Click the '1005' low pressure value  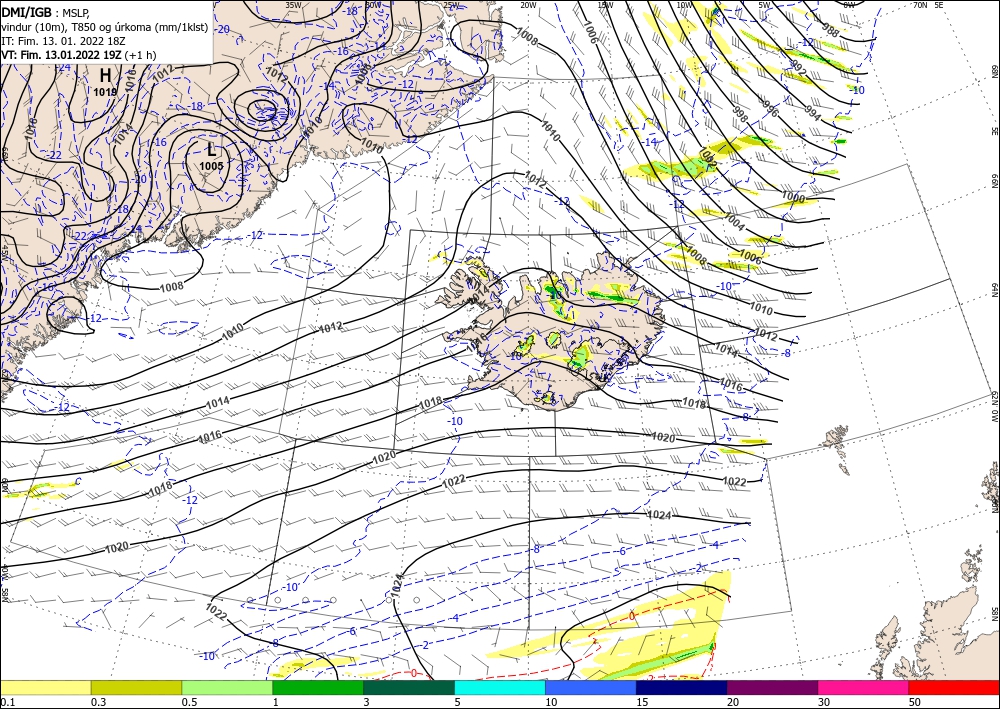[x=211, y=166]
